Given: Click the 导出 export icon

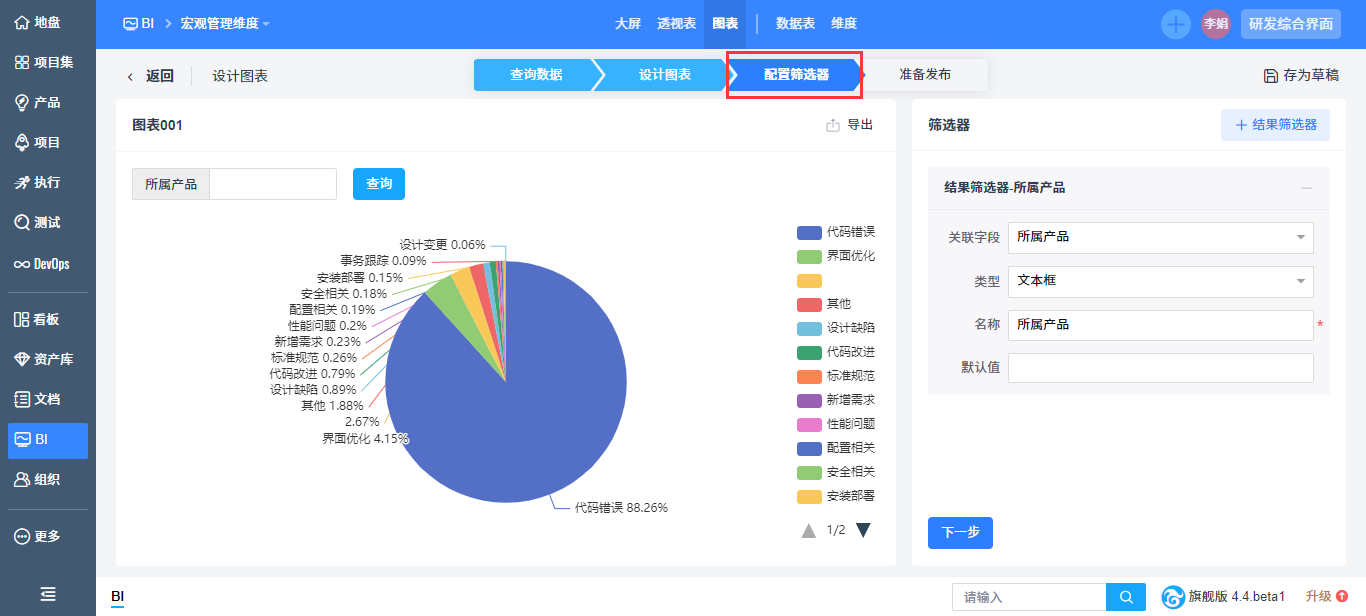Looking at the screenshot, I should click(833, 125).
